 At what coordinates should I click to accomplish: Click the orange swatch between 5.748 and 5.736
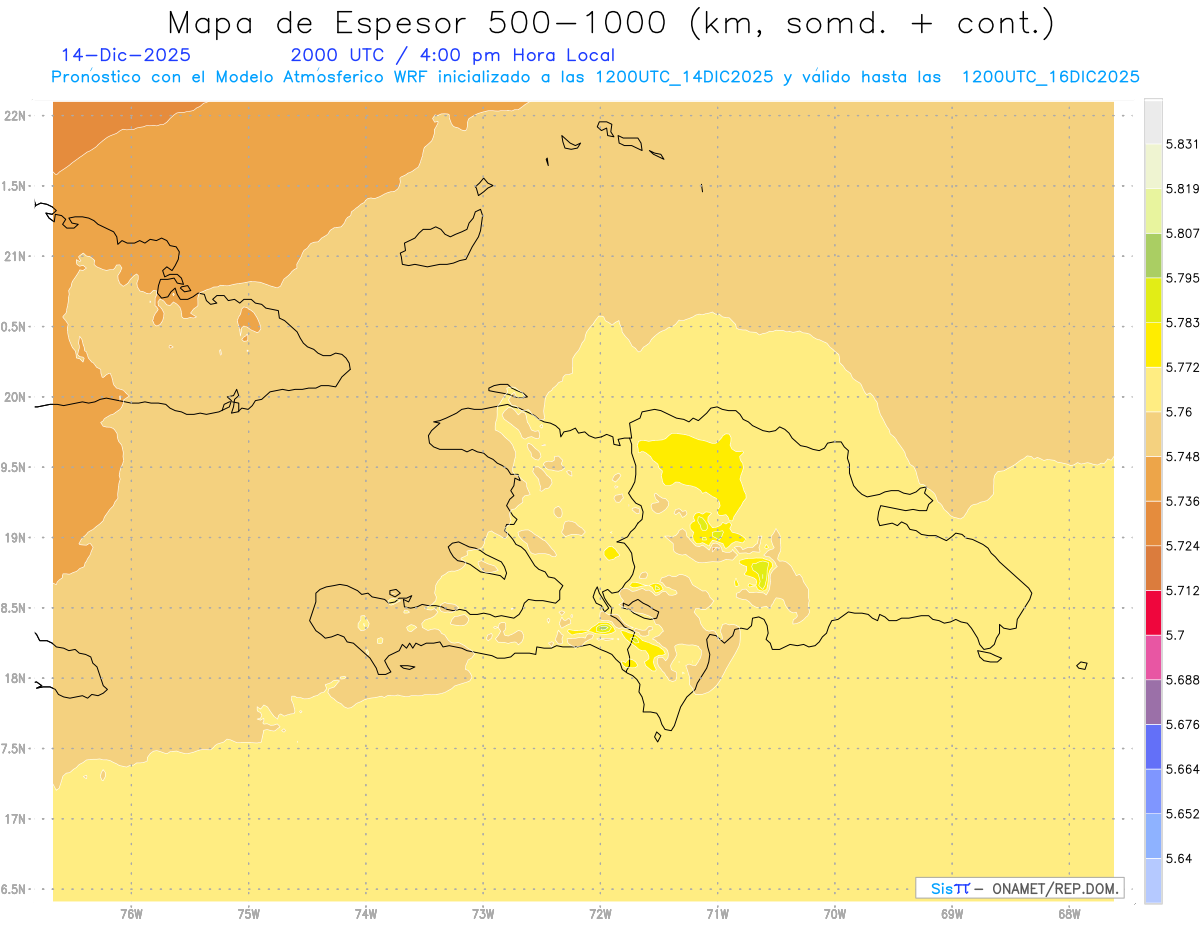[1153, 478]
